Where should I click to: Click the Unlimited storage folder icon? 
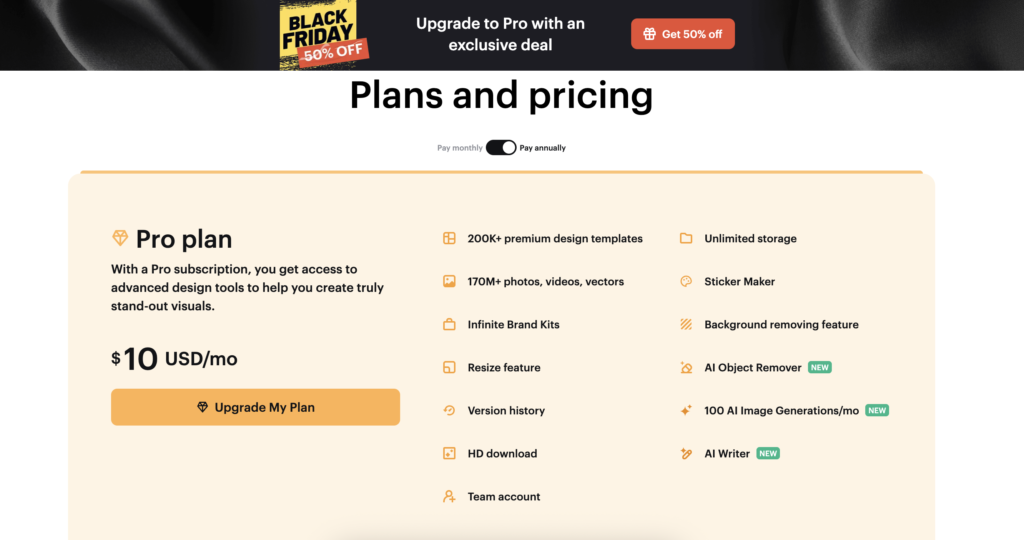pyautogui.click(x=686, y=239)
